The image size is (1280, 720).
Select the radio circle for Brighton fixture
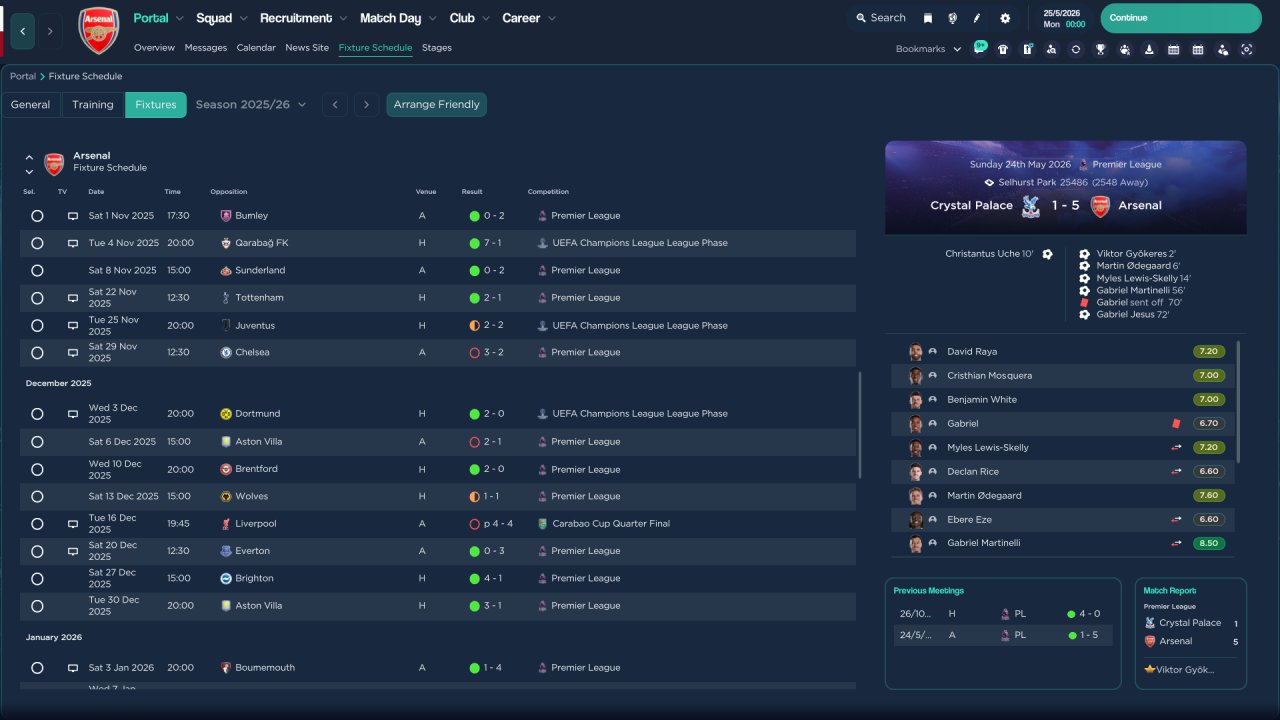(x=37, y=579)
